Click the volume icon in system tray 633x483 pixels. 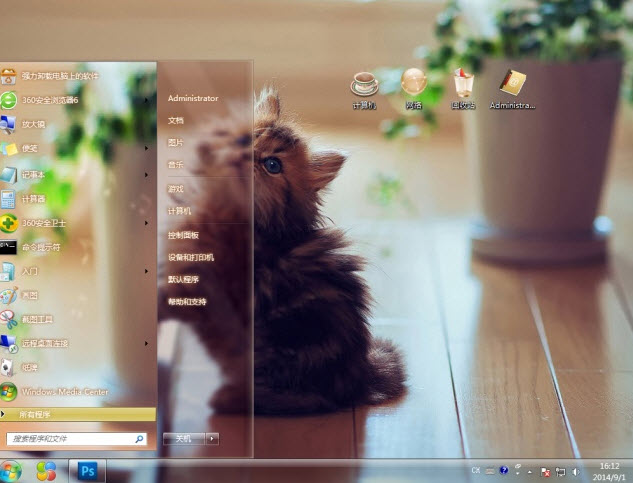pos(575,470)
